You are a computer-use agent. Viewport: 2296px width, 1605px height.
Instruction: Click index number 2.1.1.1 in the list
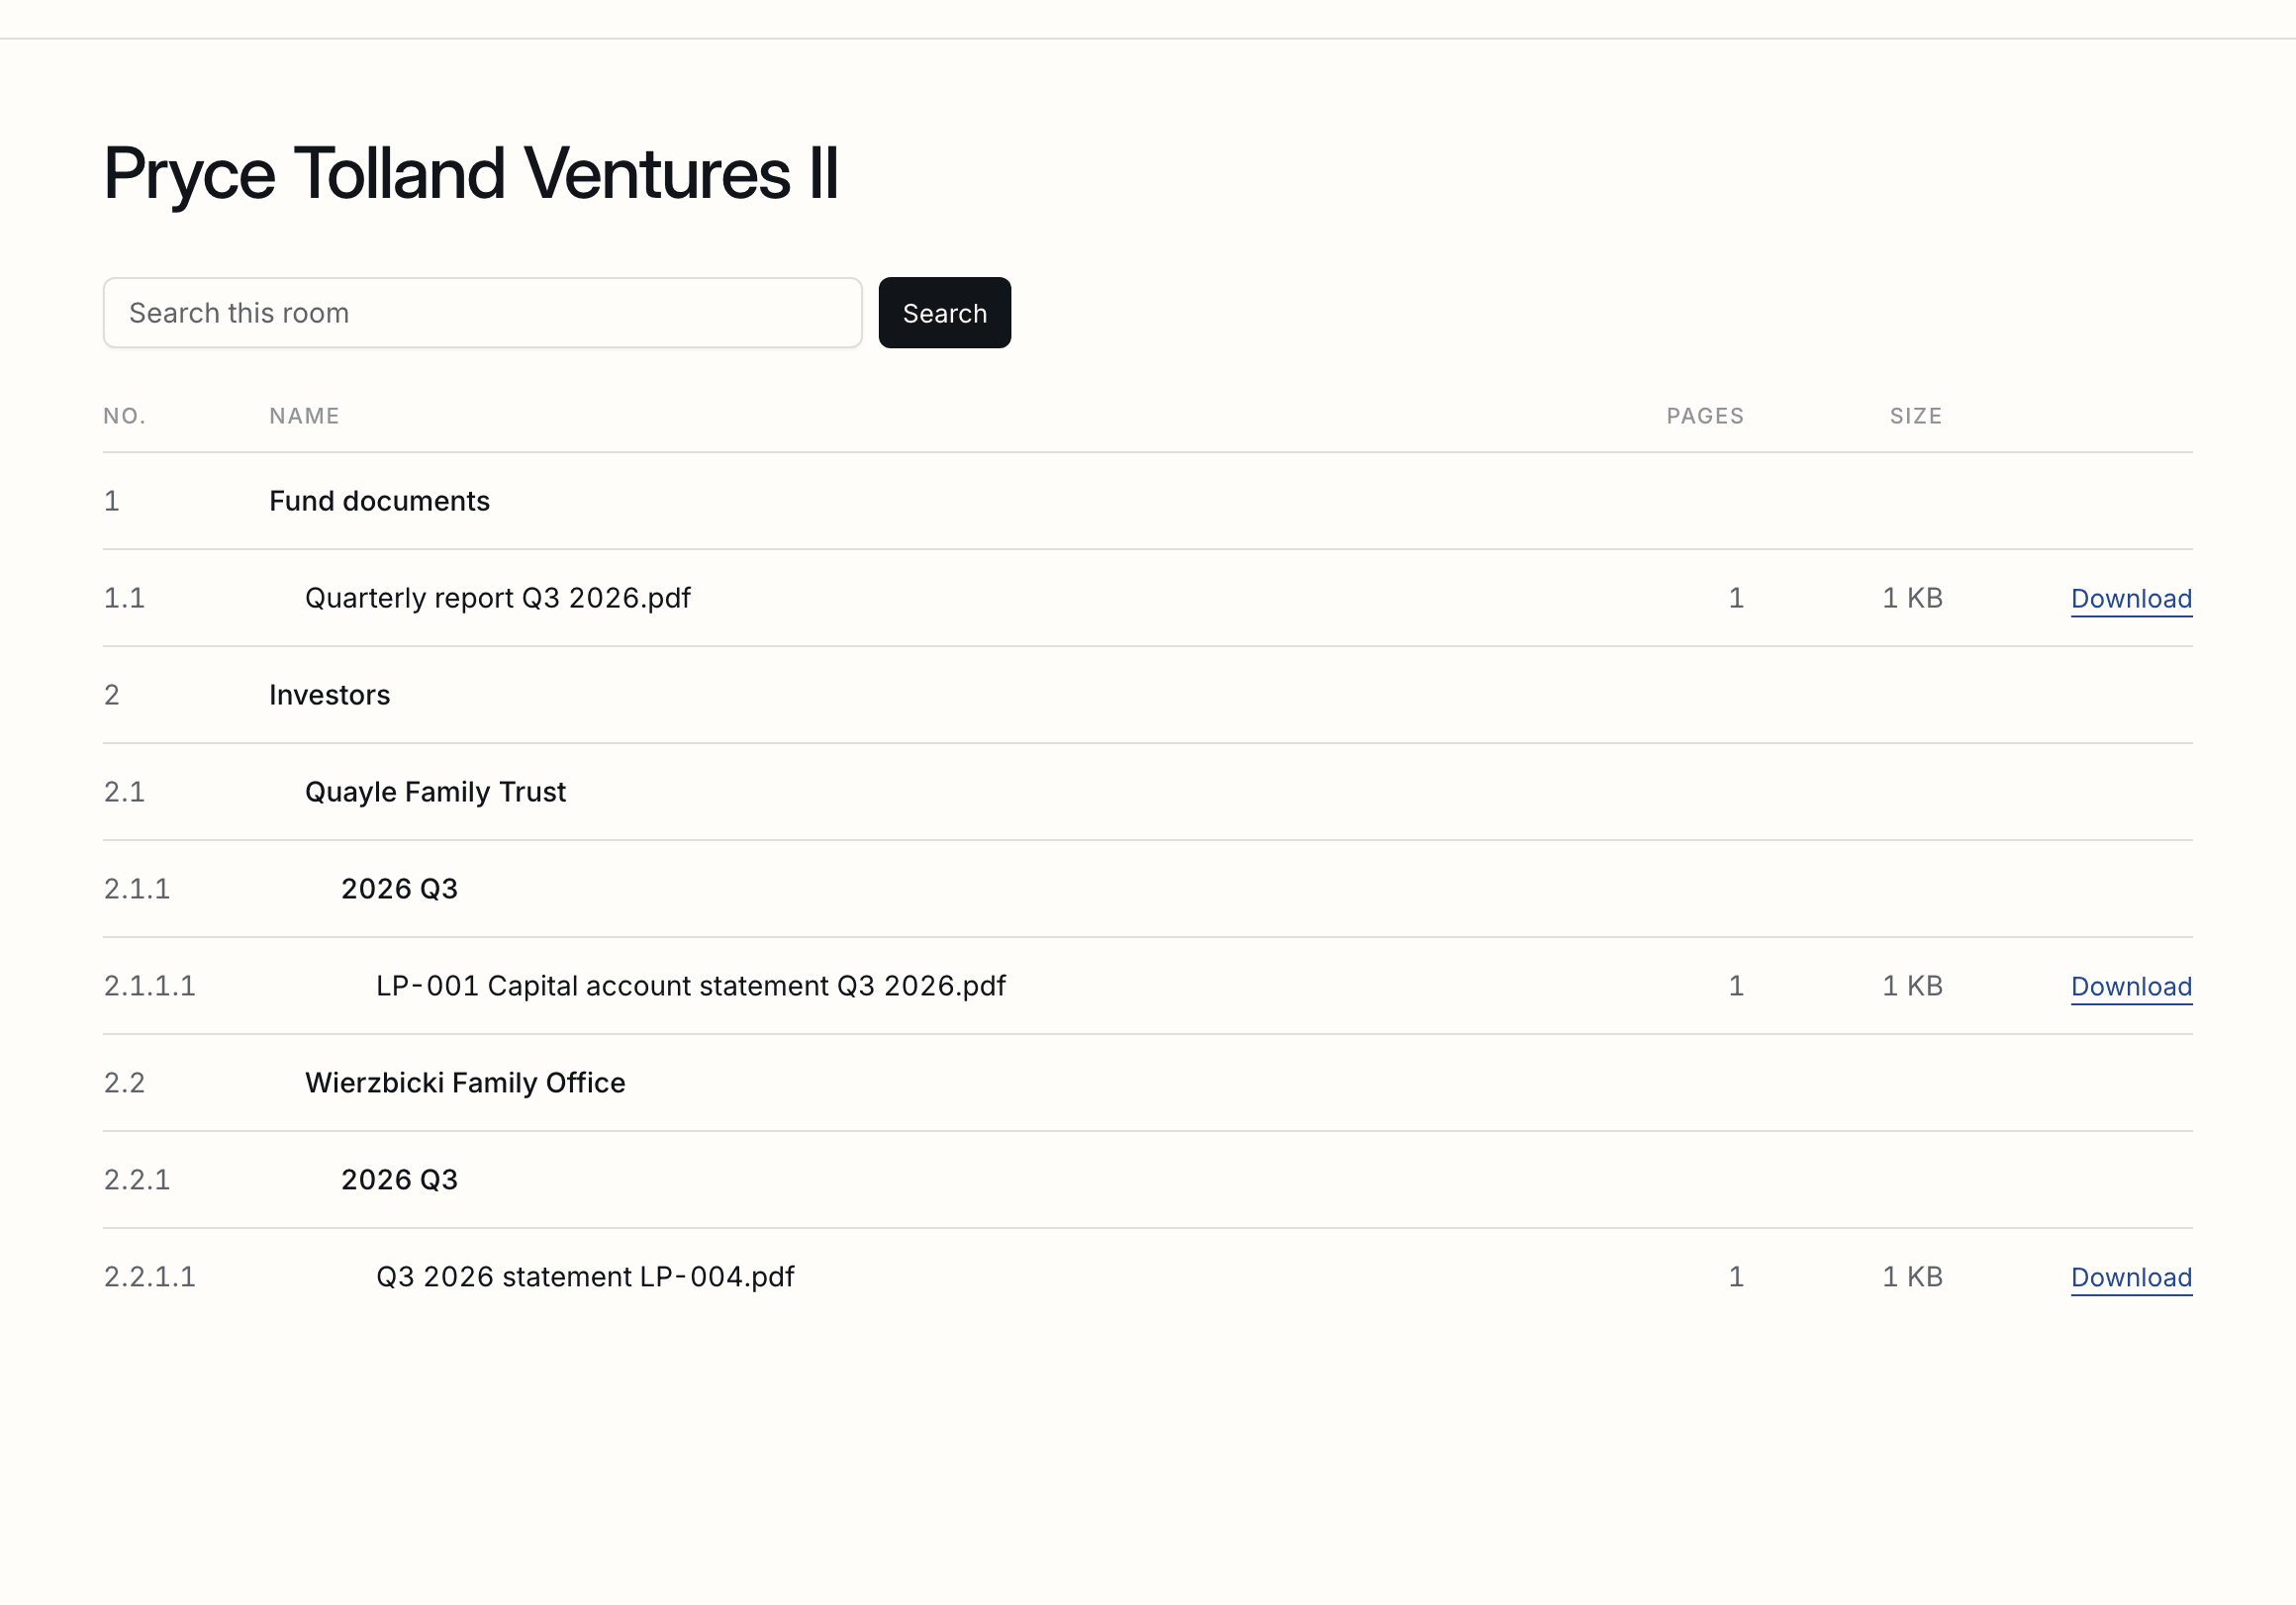150,986
